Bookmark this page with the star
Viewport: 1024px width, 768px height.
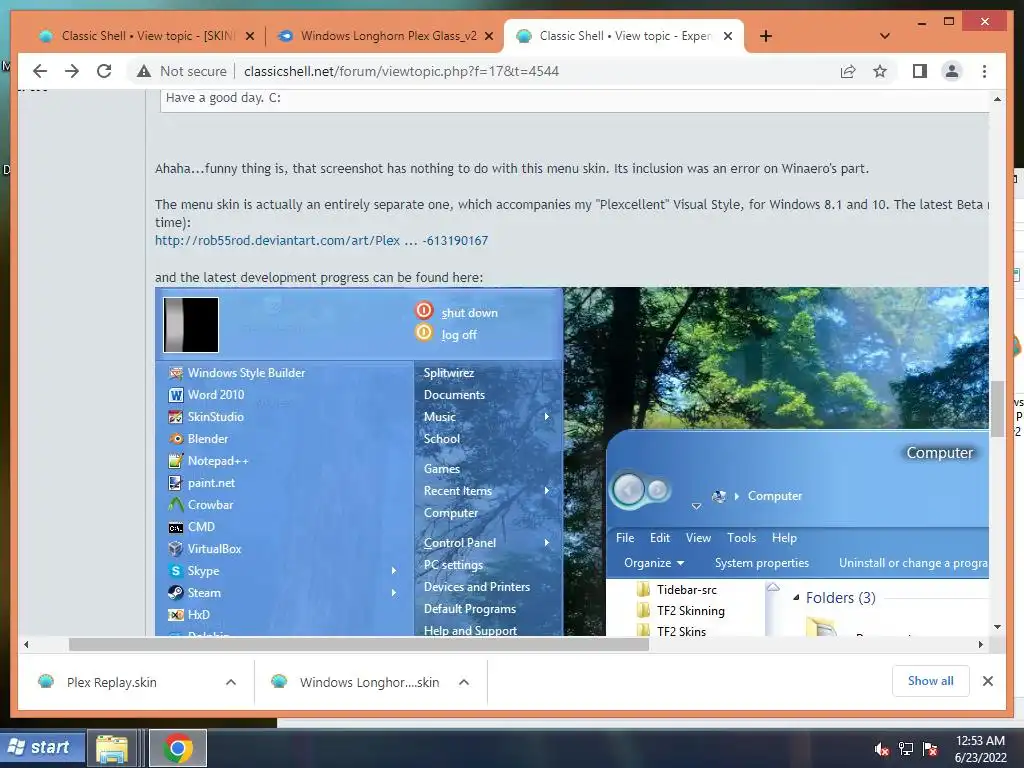pos(880,71)
